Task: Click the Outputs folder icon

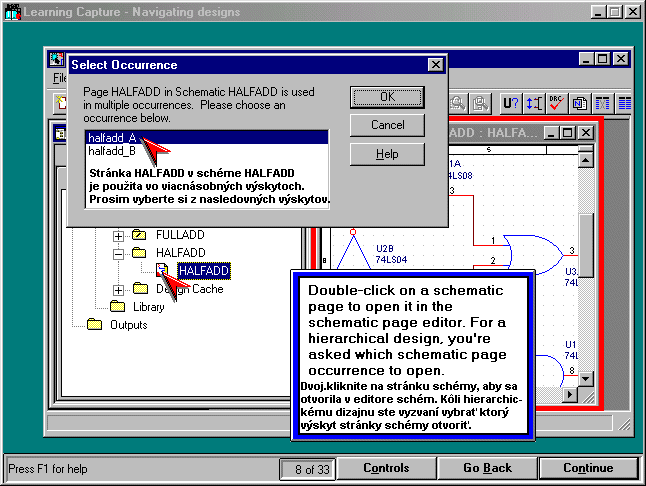Action: (x=95, y=325)
